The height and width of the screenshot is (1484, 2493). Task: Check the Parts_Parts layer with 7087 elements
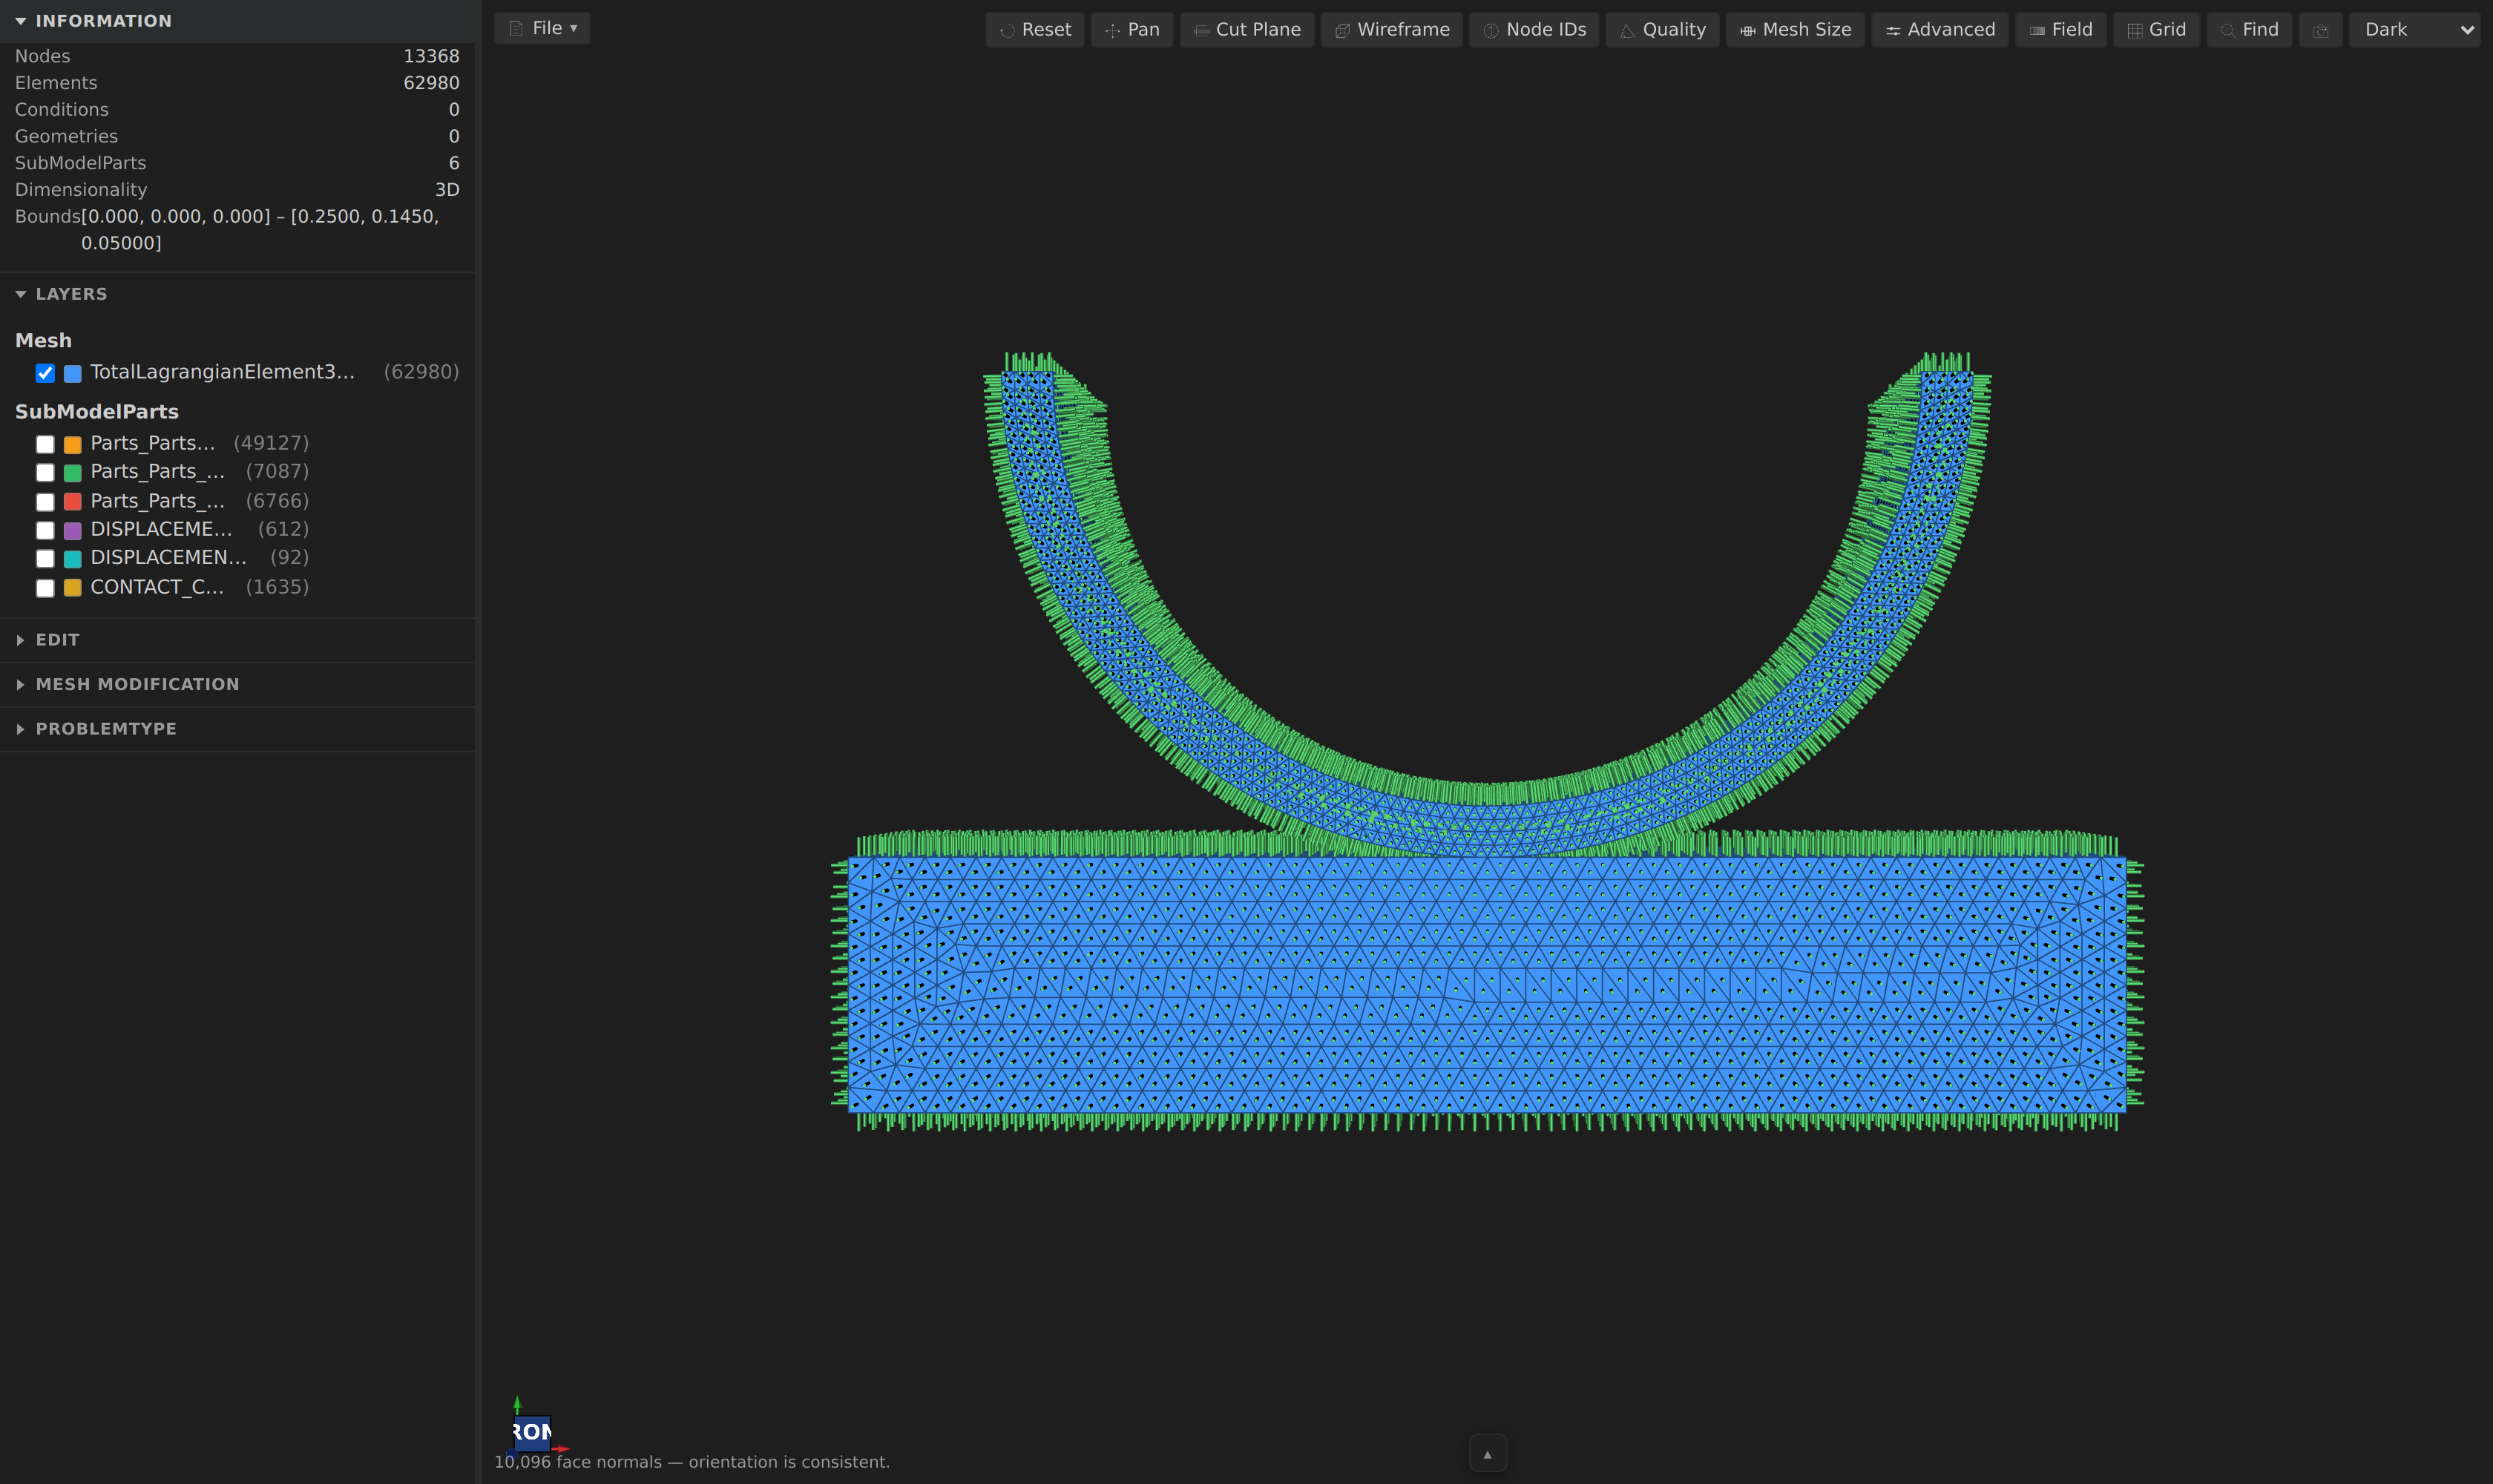[x=45, y=472]
